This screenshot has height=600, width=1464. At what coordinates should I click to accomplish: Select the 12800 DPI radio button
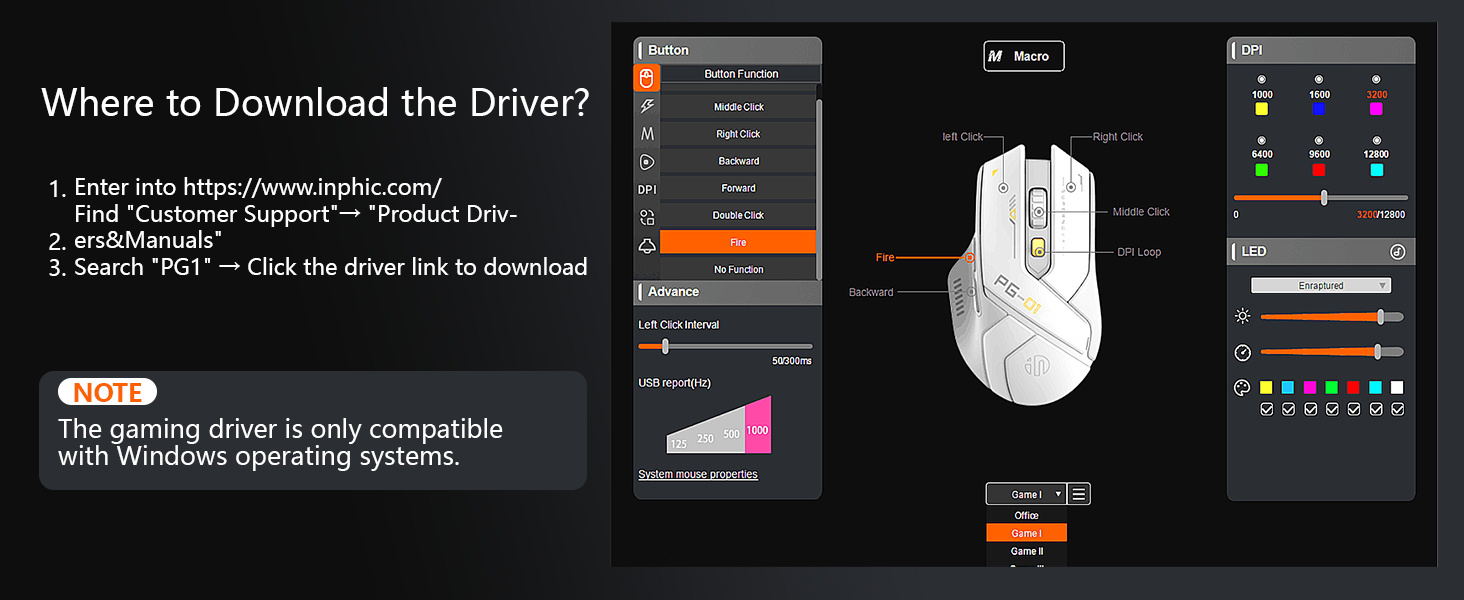[1376, 140]
